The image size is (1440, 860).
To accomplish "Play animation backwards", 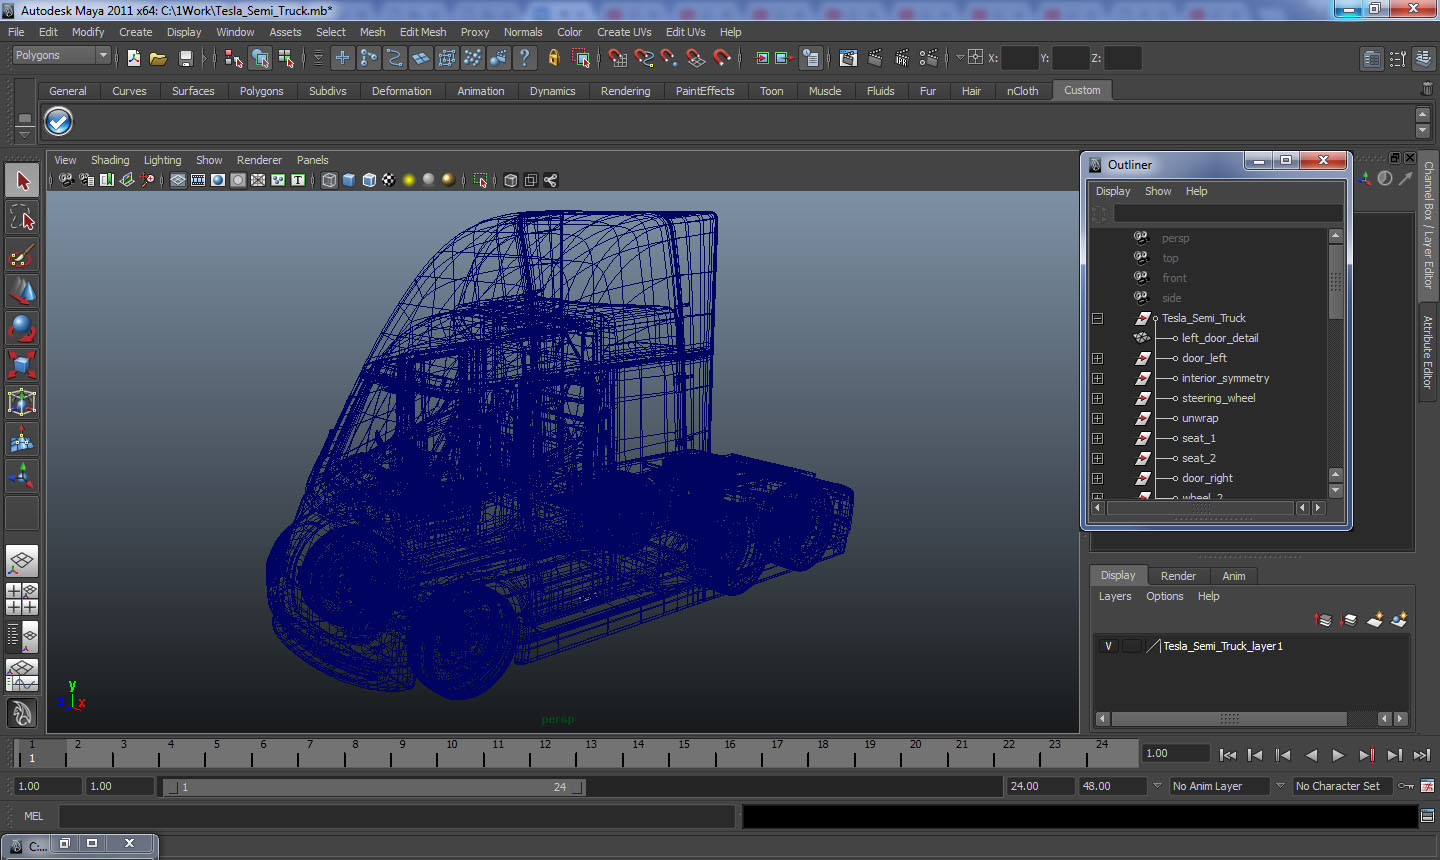I will click(1311, 755).
